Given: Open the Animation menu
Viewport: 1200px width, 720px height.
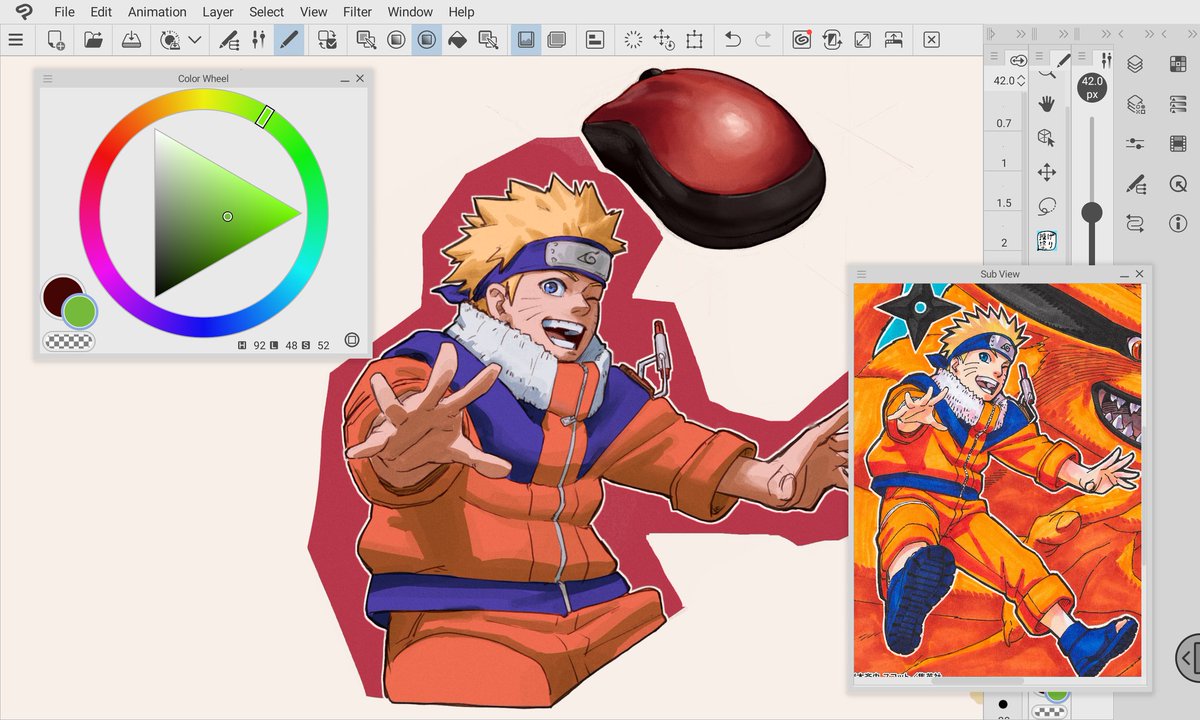Looking at the screenshot, I should point(157,12).
